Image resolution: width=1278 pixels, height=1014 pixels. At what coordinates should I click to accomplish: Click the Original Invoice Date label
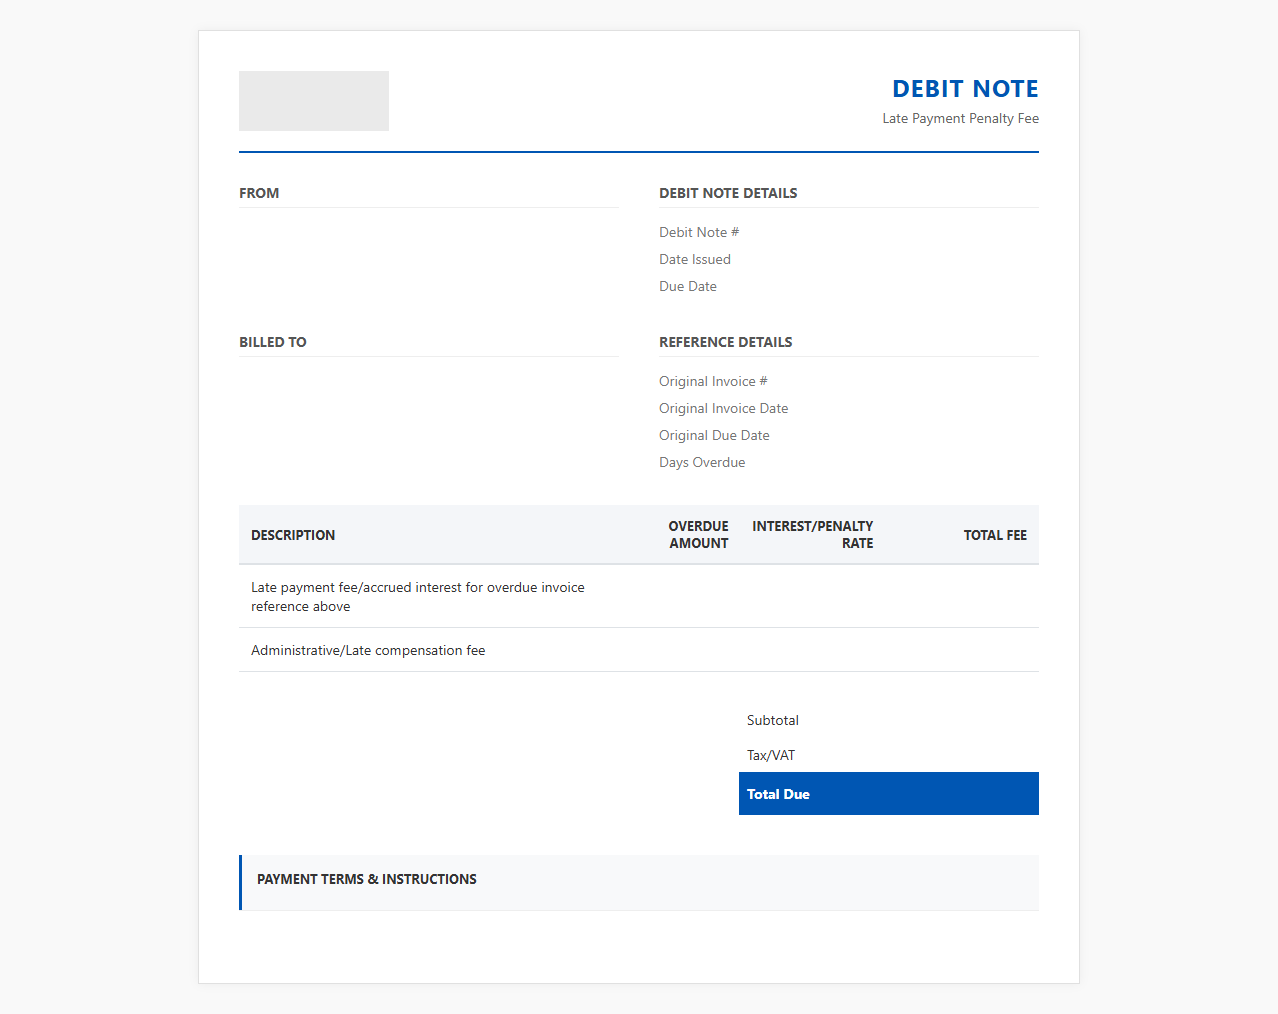pos(723,408)
